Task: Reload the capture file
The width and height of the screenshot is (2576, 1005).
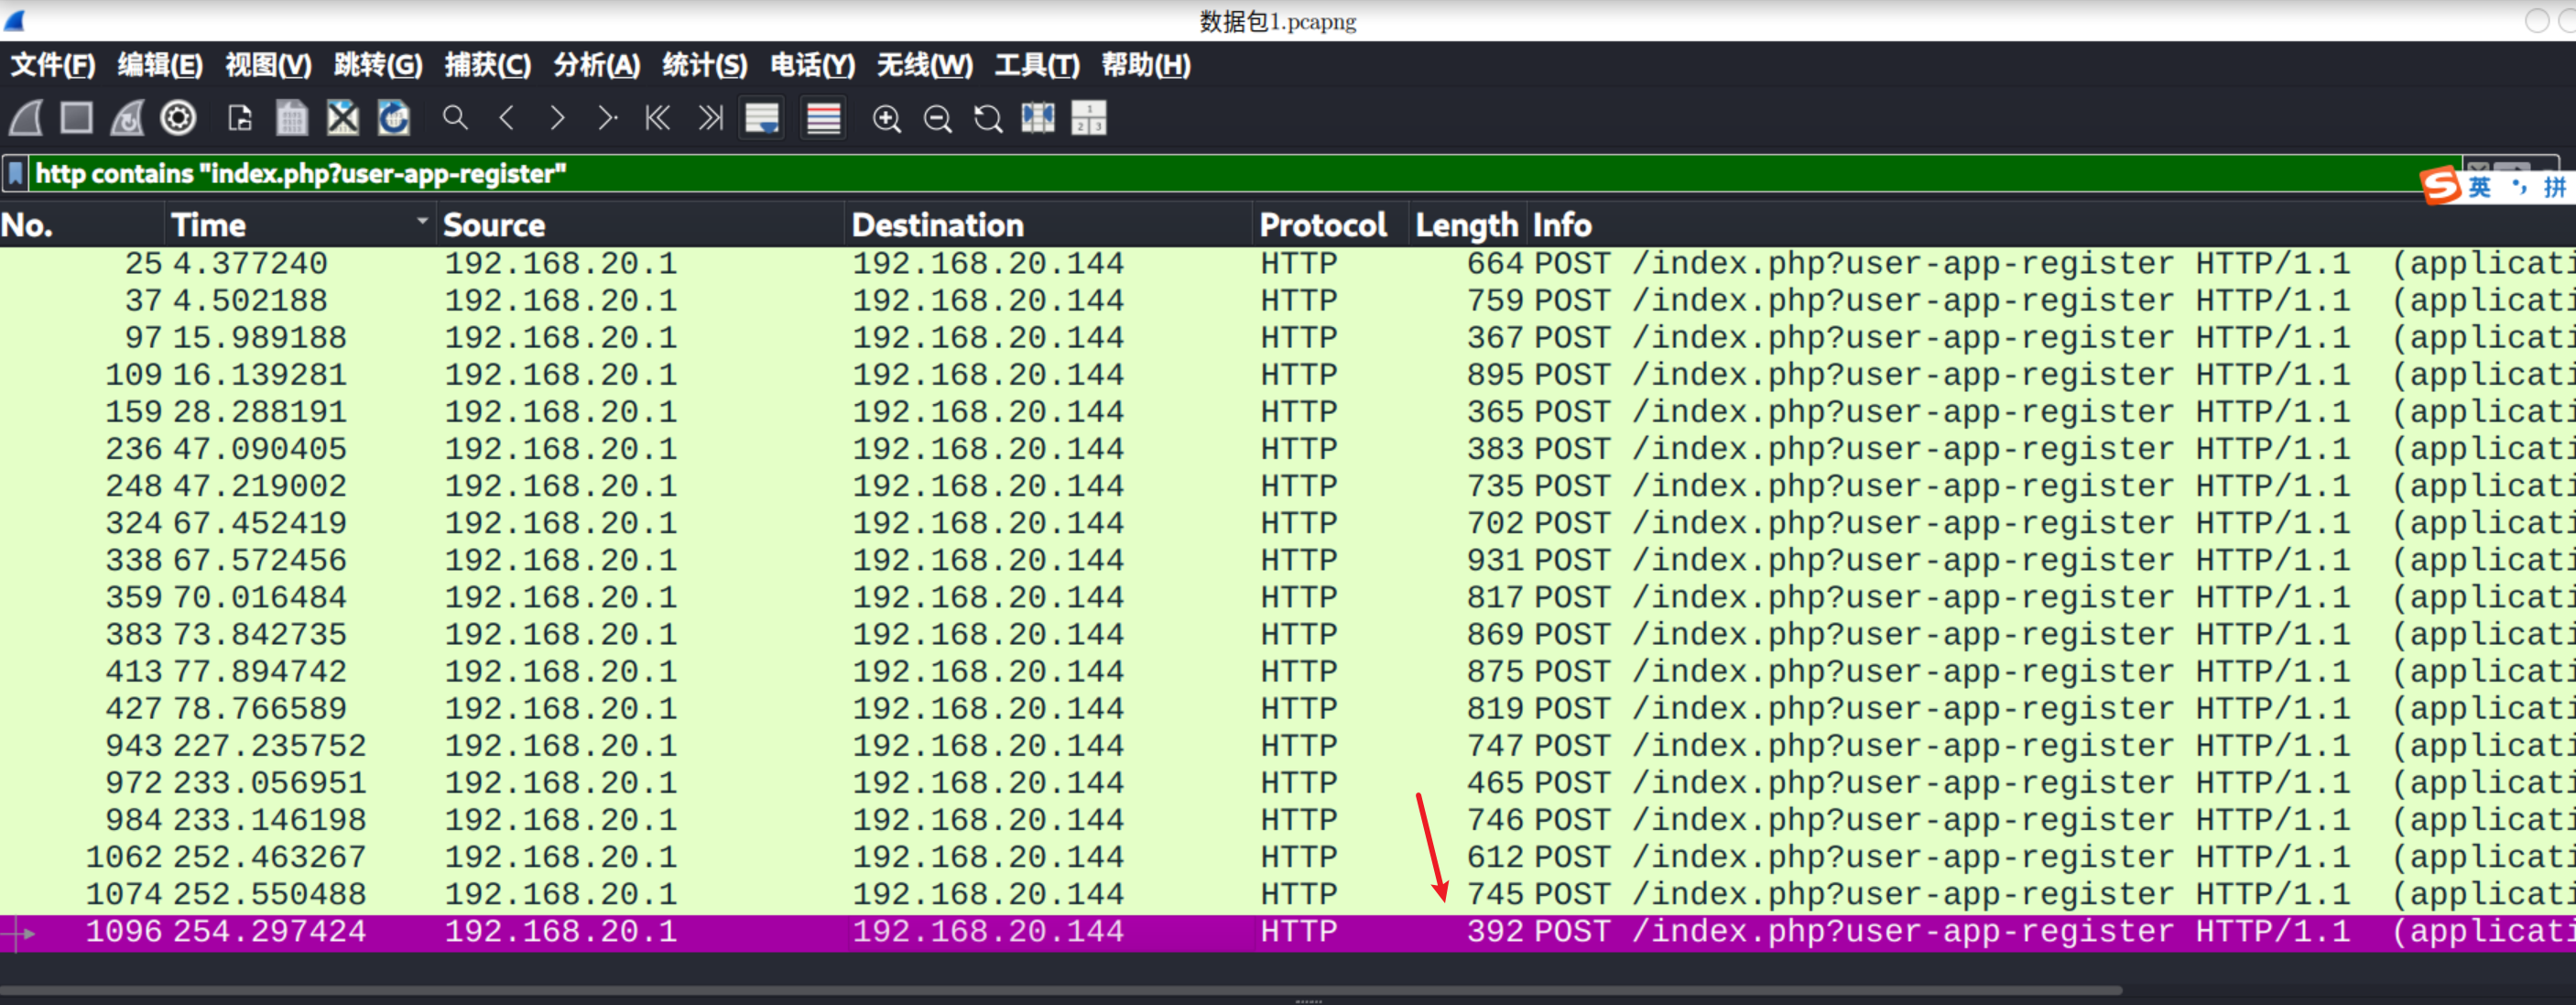Action: click(x=394, y=118)
